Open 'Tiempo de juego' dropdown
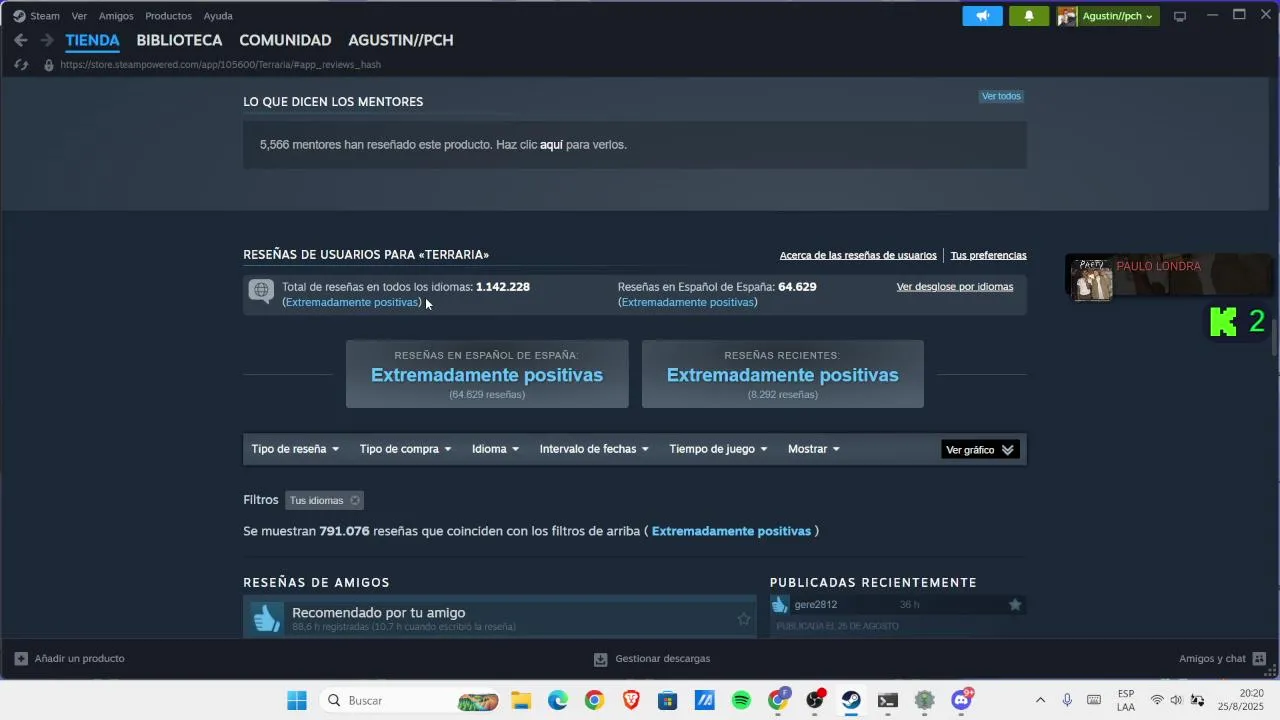 click(718, 449)
